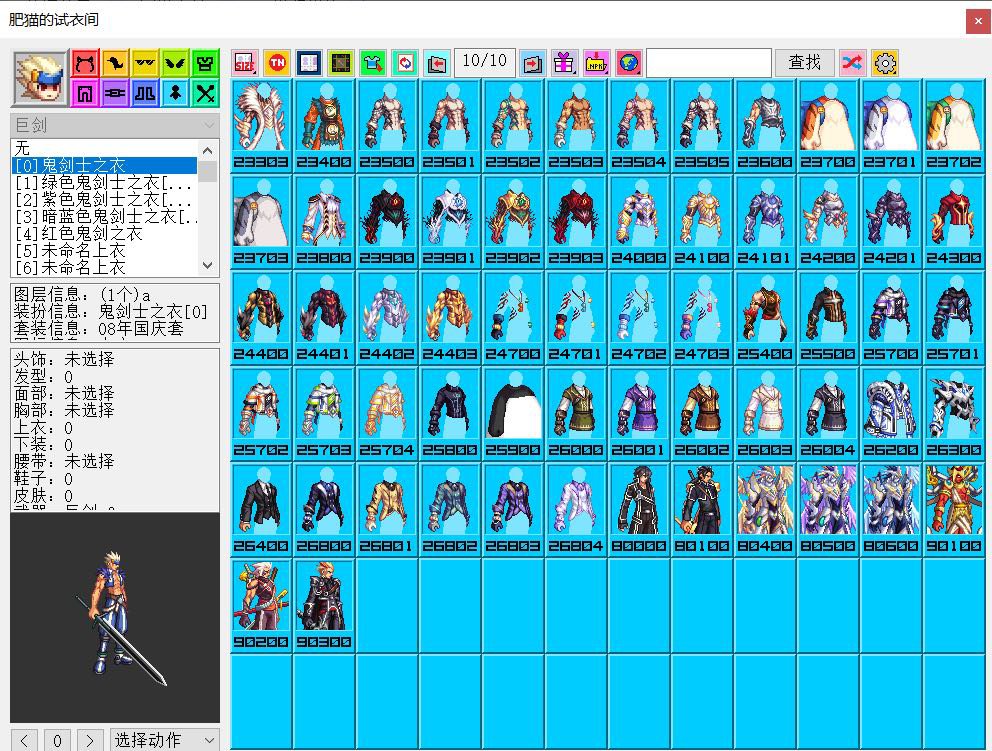Click the red TN toolbar icon

[277, 63]
